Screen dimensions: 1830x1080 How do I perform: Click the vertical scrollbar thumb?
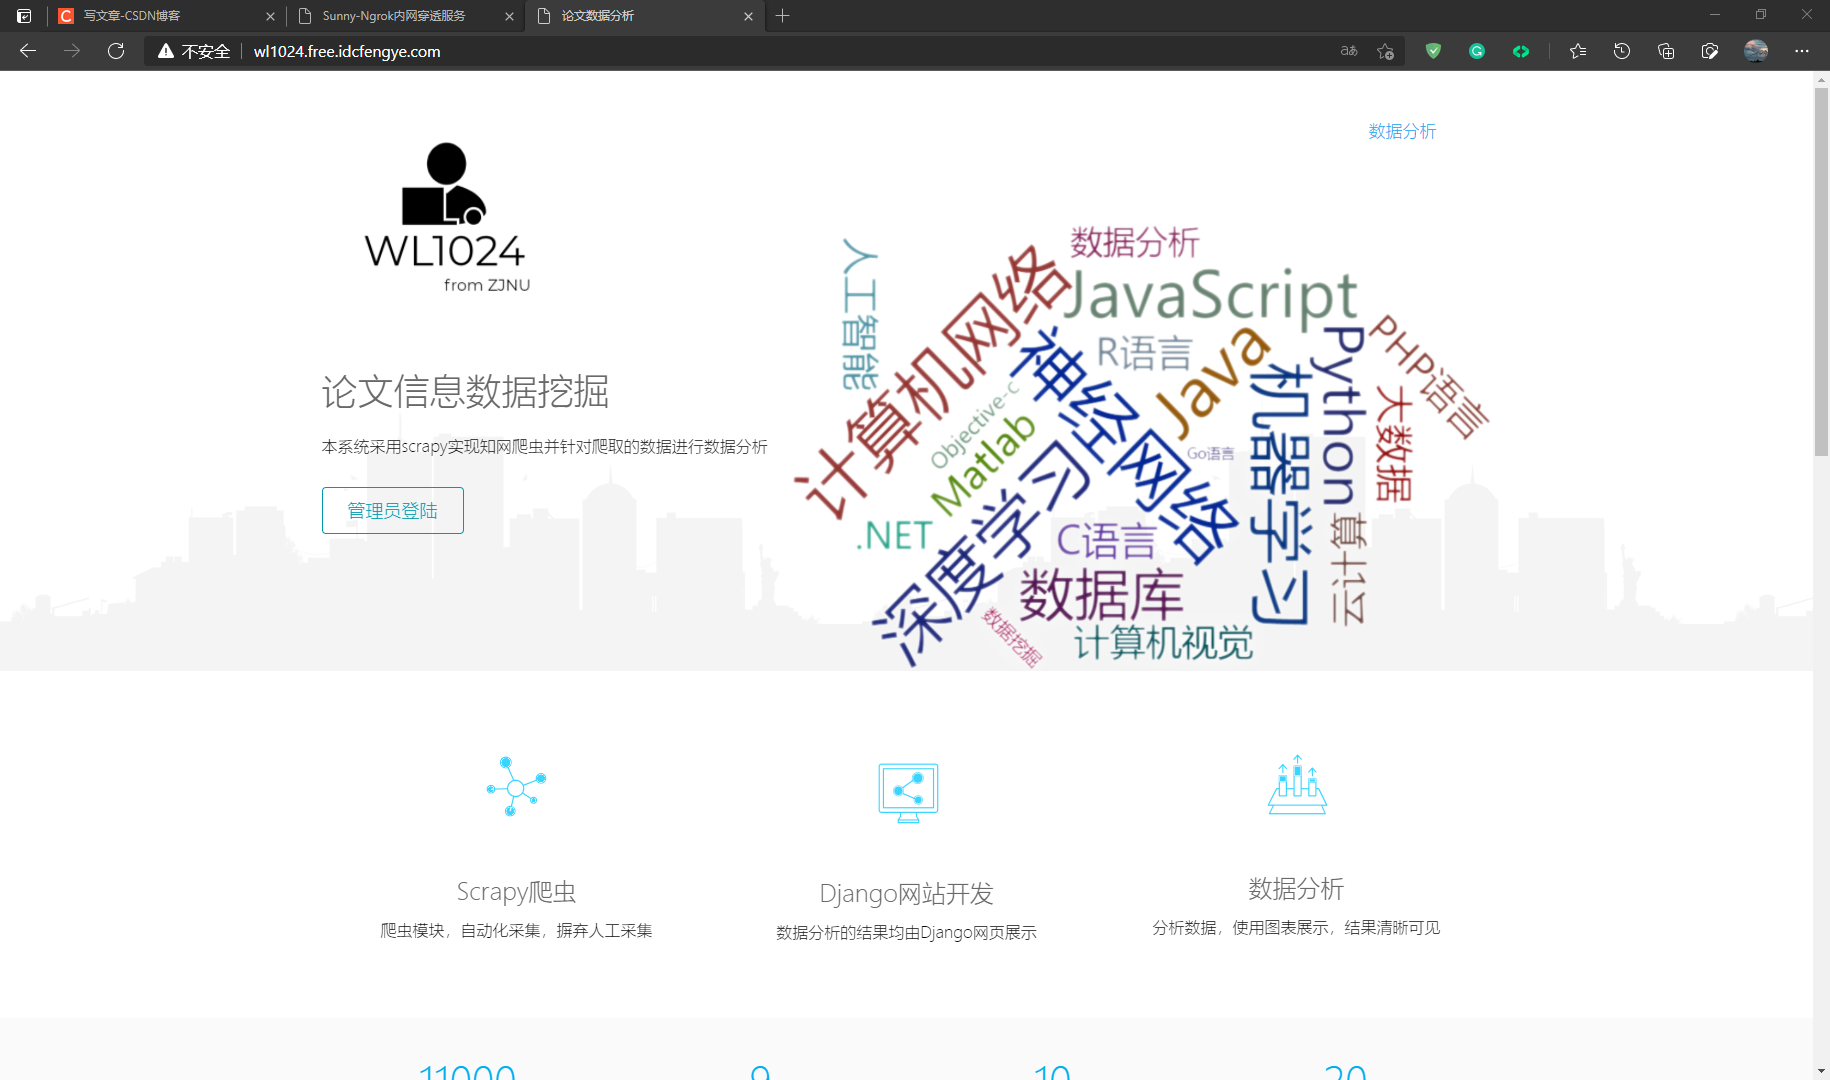(1821, 270)
